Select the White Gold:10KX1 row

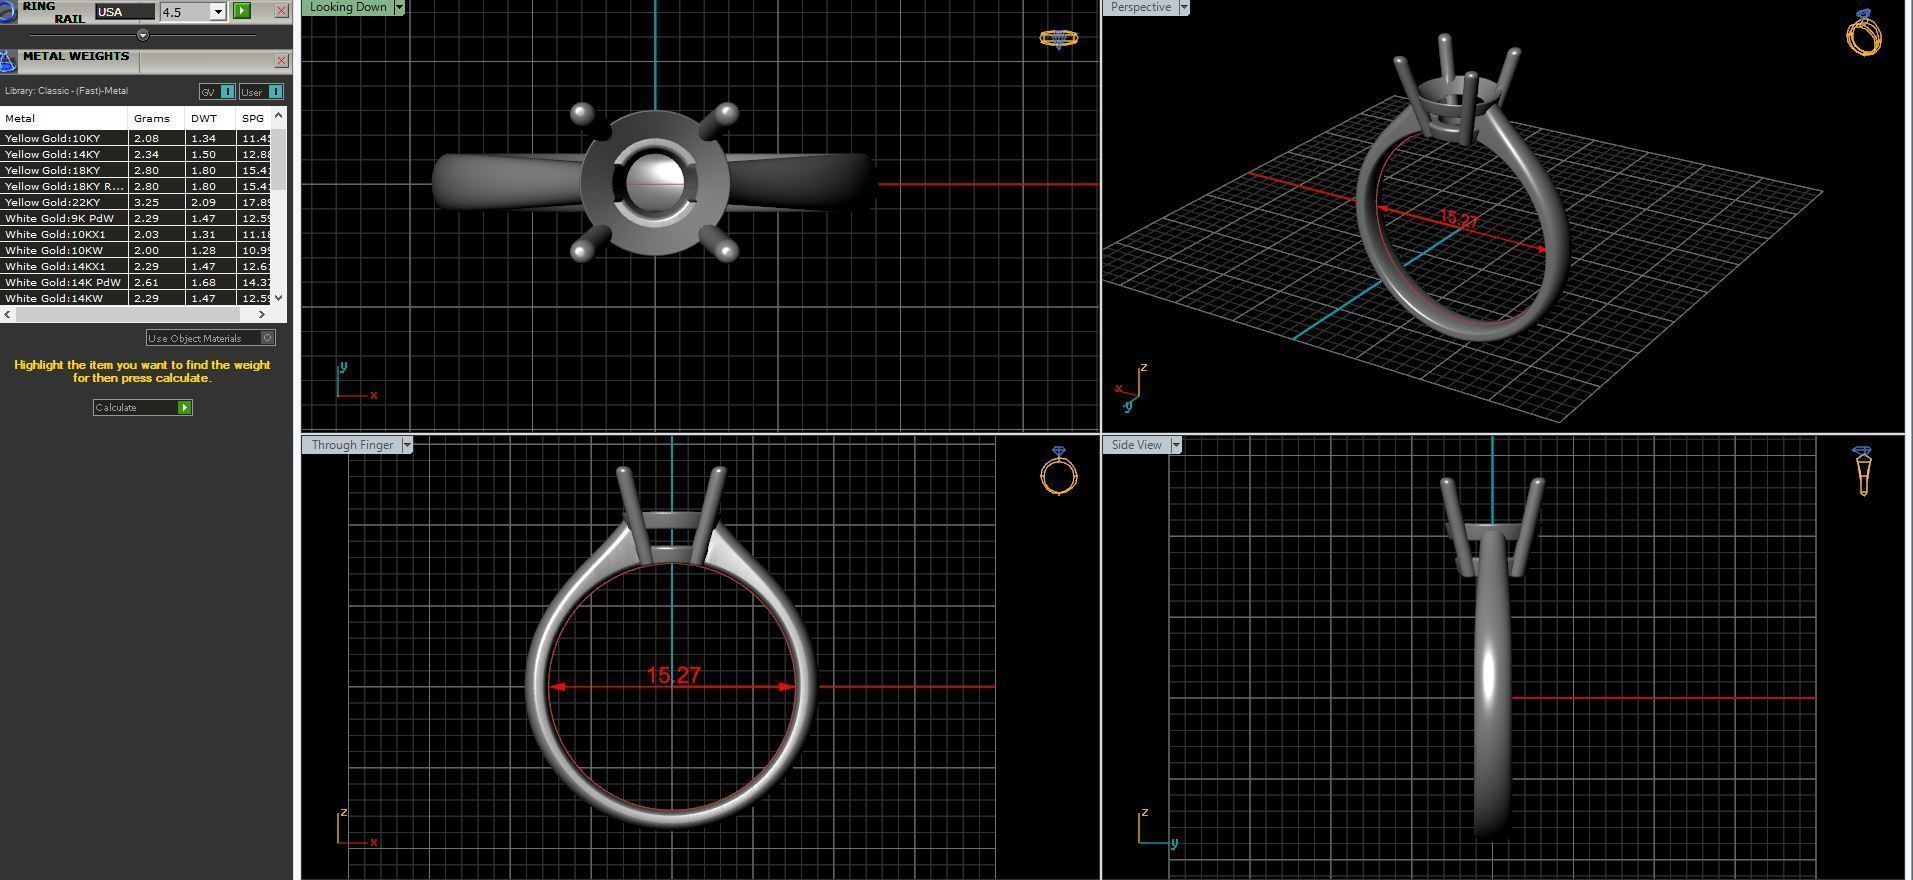pos(136,234)
